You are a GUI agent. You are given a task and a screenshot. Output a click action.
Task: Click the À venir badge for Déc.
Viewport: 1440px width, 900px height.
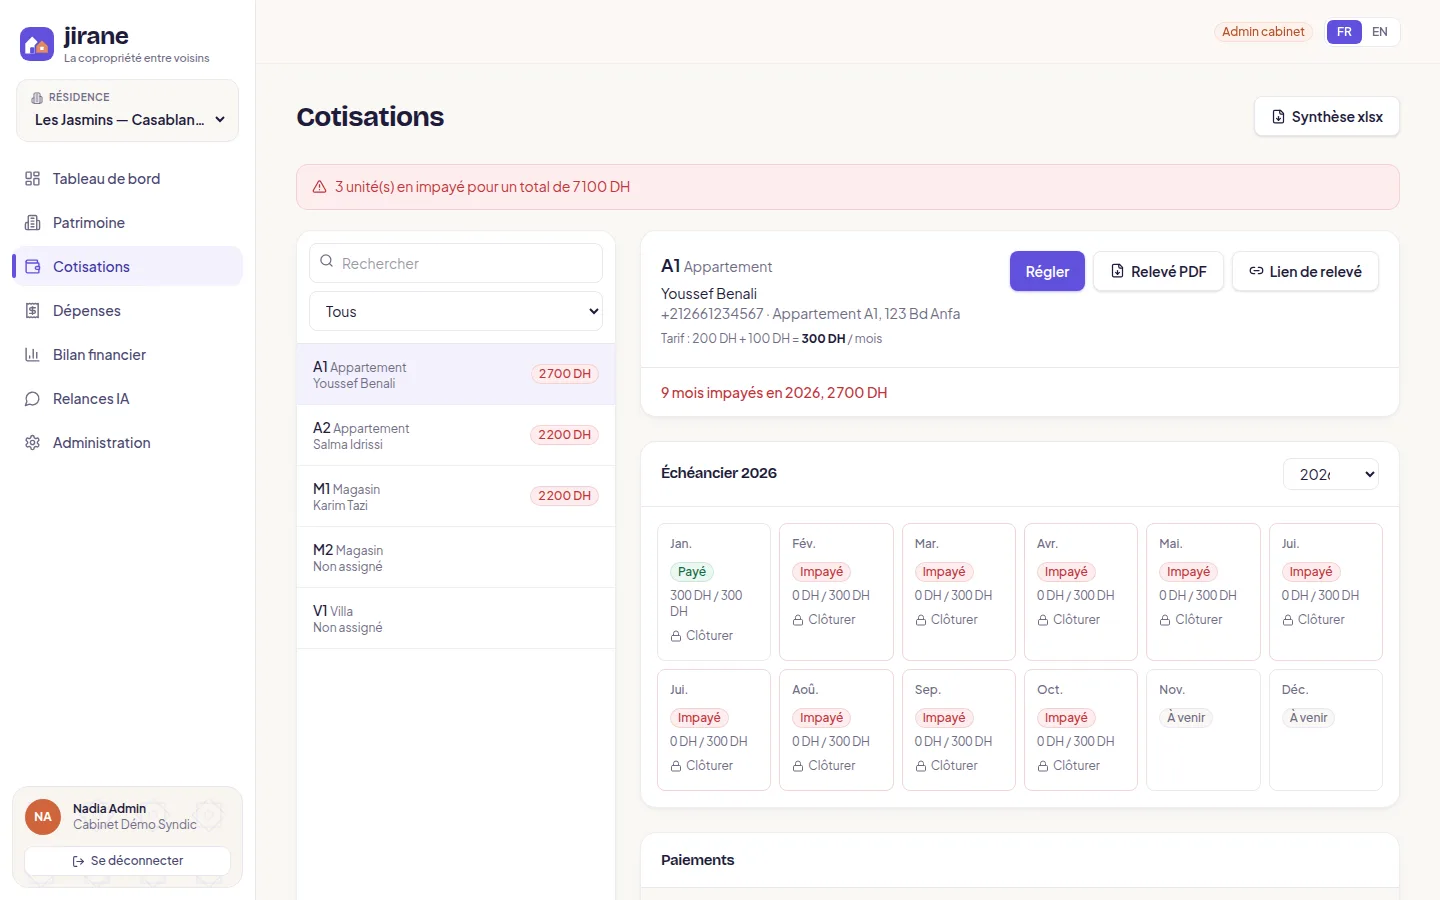pyautogui.click(x=1309, y=718)
